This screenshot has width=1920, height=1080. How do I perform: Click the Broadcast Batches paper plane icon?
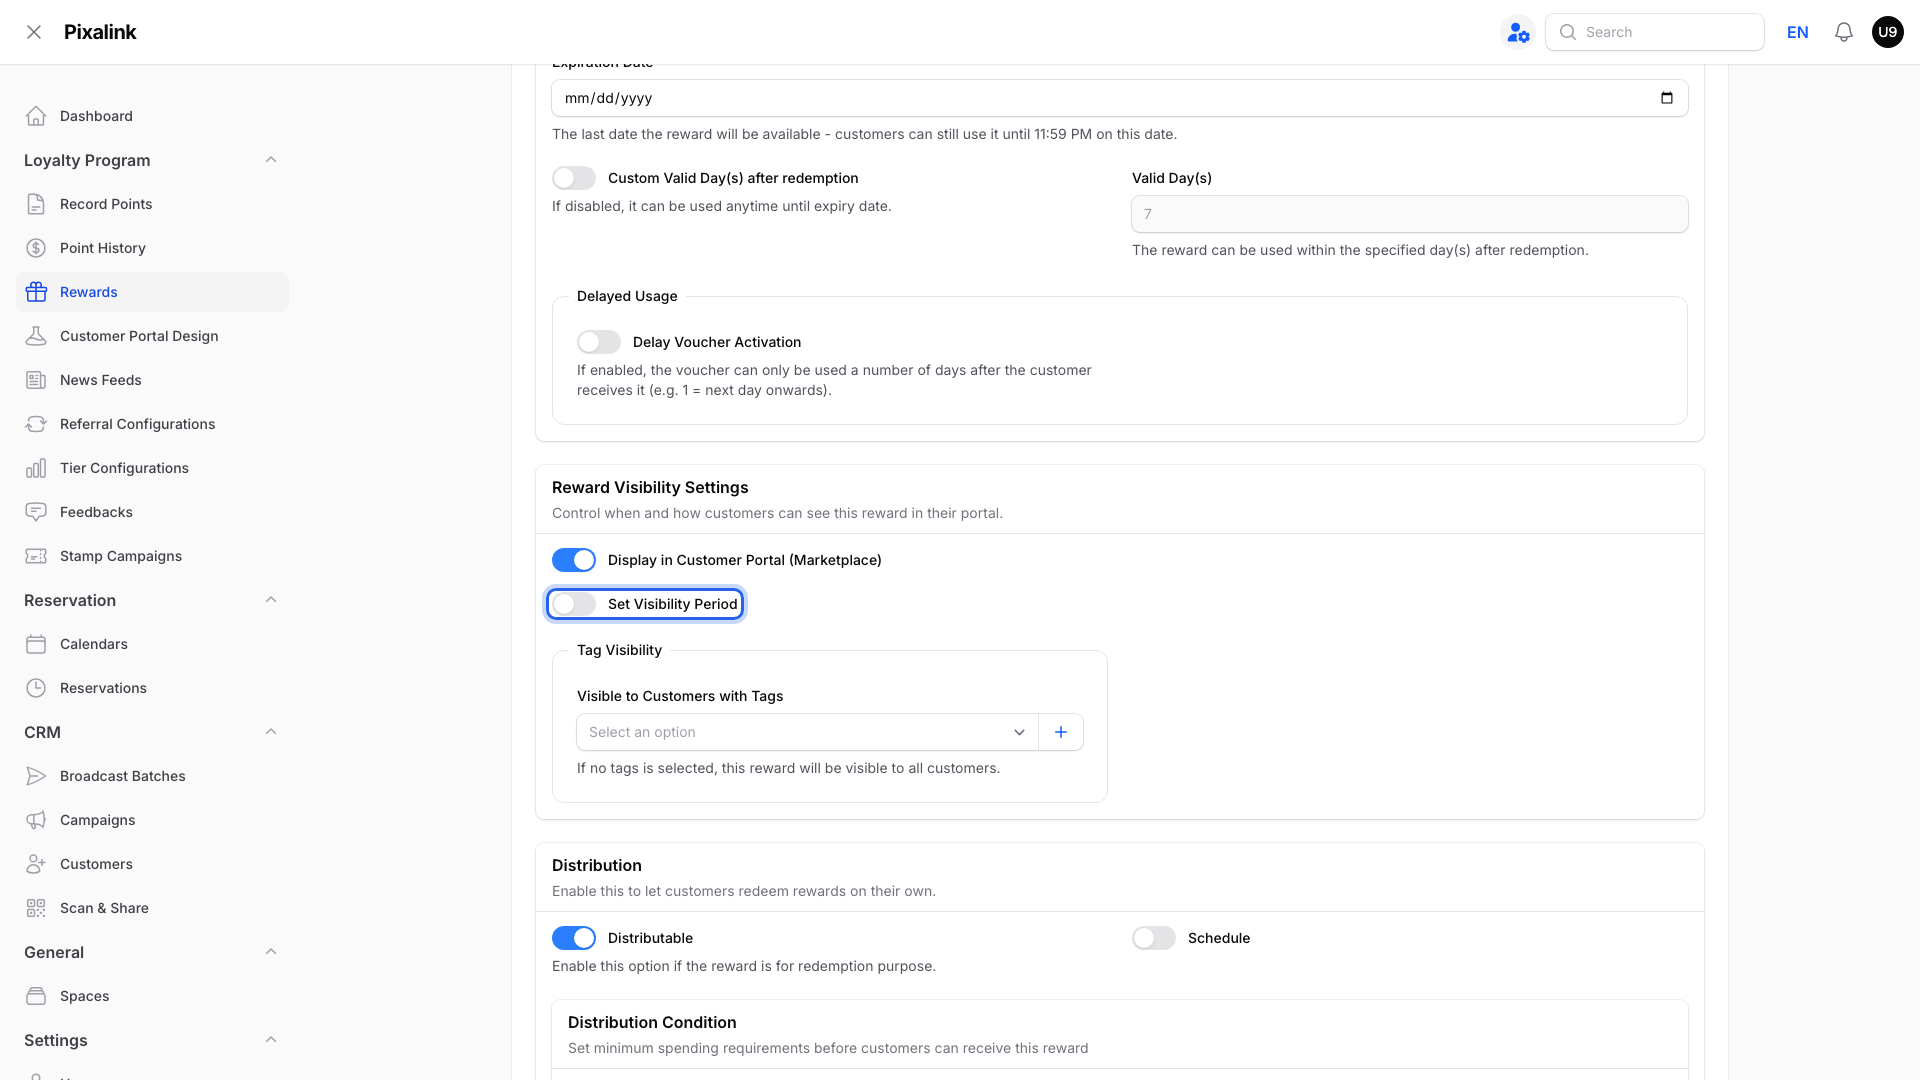click(x=36, y=776)
